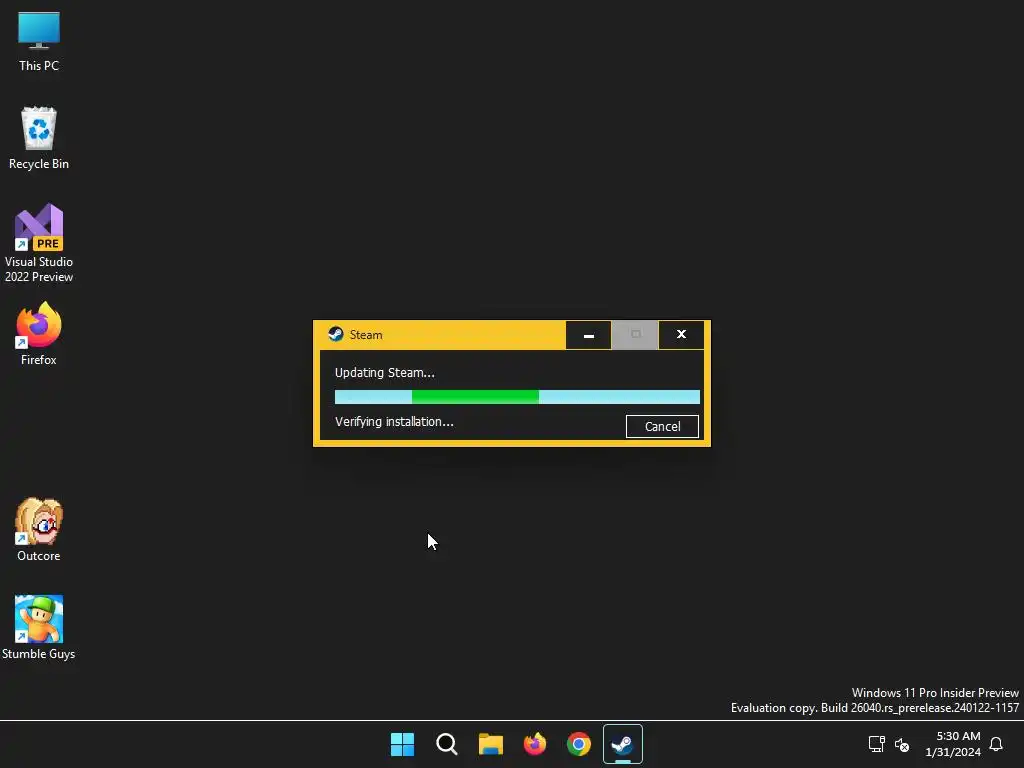Click the Steam taskbar icon
This screenshot has height=768, width=1024.
click(x=623, y=744)
